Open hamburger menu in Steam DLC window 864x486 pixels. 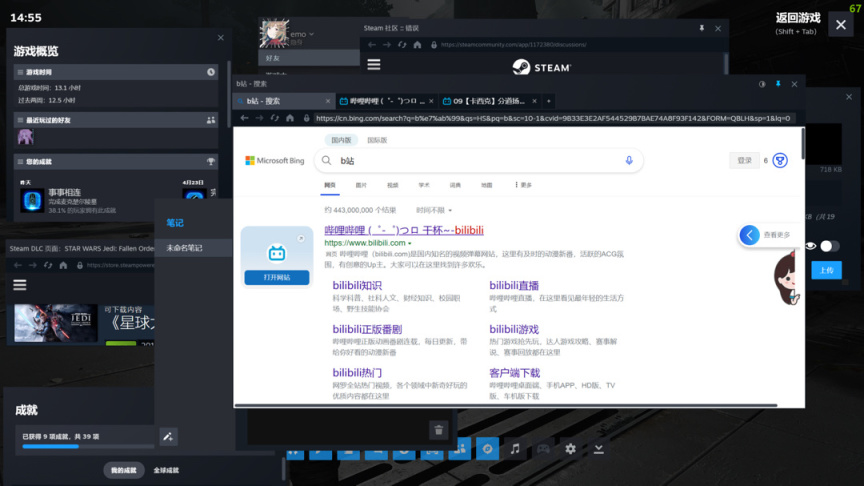[20, 285]
